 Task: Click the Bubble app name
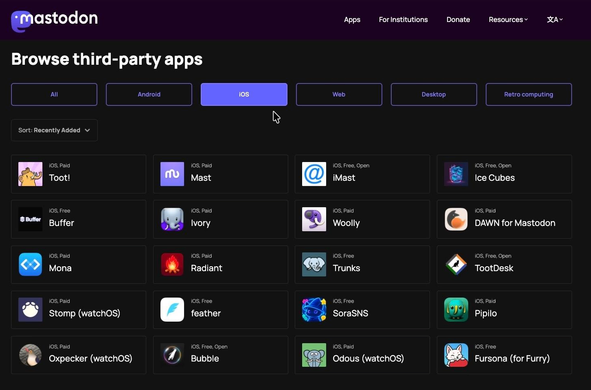[205, 359]
